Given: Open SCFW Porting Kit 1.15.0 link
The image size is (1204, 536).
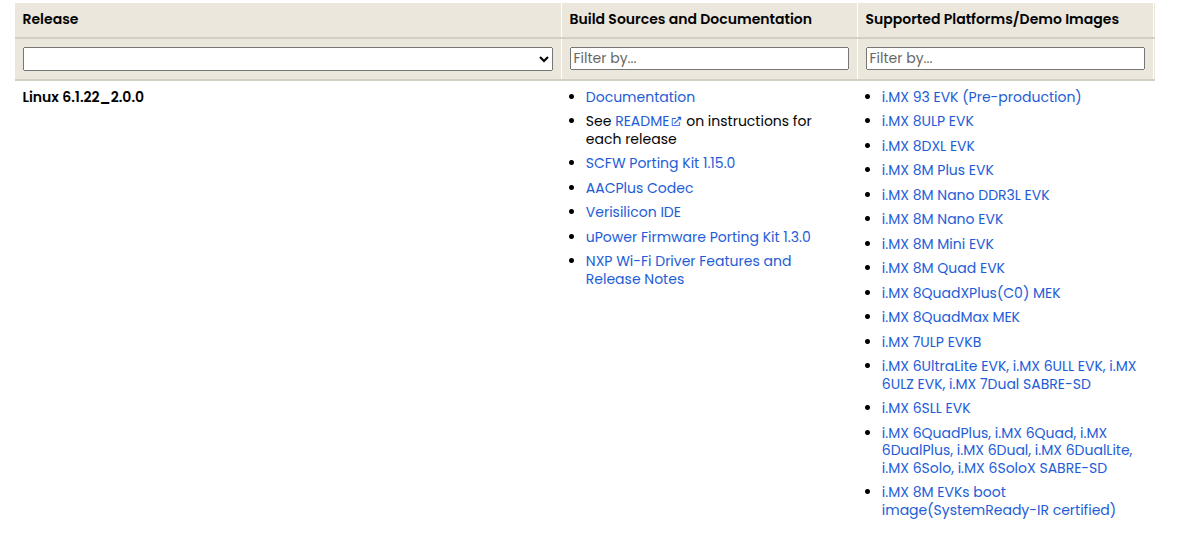Looking at the screenshot, I should (x=660, y=163).
